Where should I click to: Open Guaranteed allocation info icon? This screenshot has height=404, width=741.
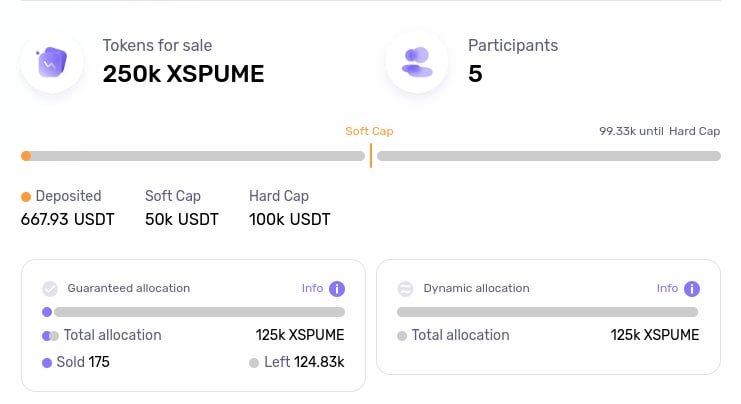click(337, 289)
